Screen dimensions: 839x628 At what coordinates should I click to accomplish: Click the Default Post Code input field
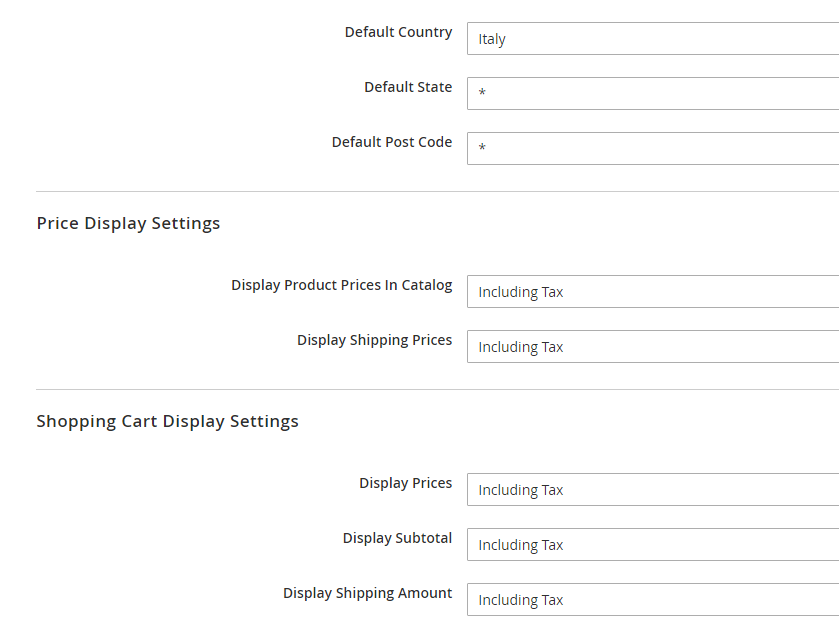point(650,148)
